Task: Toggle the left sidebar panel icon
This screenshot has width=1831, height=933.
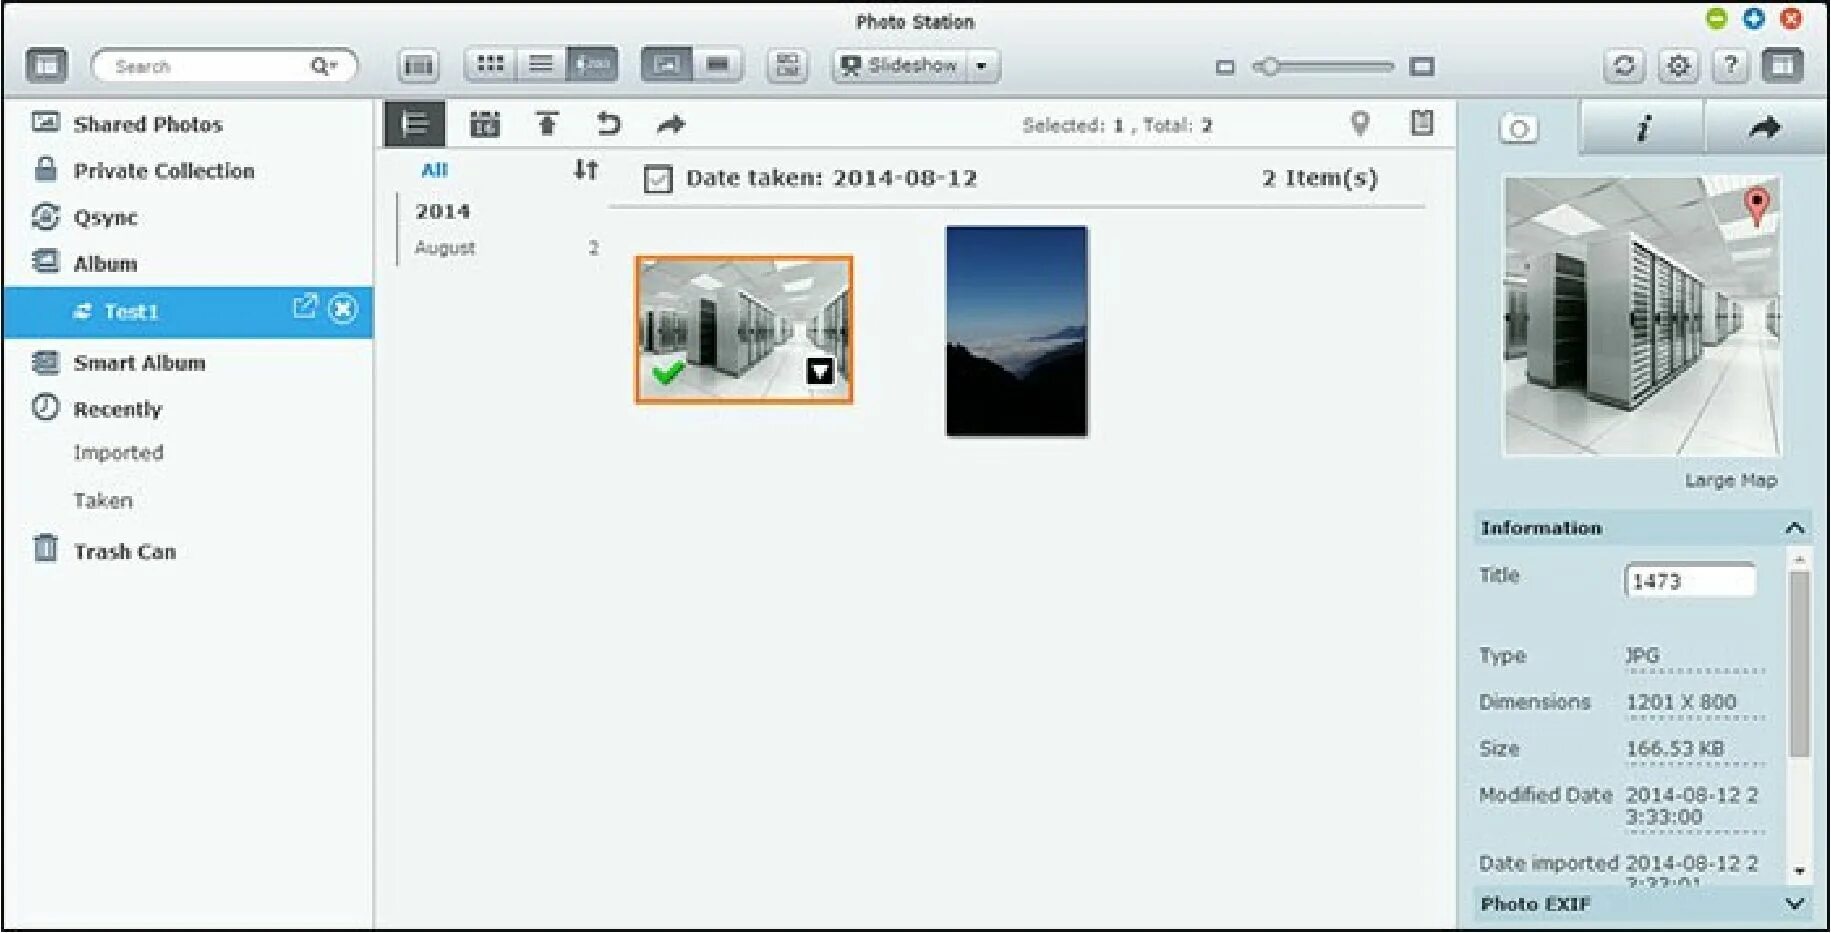Action: click(x=46, y=66)
